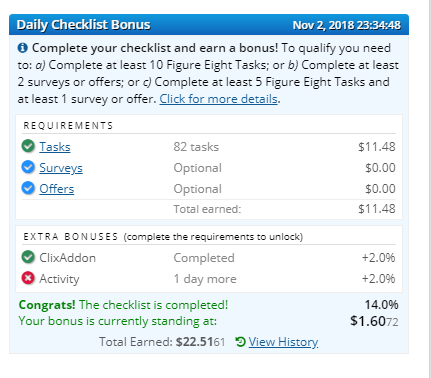Open the Tasks link
Image resolution: width=431 pixels, height=378 pixels.
(x=55, y=147)
